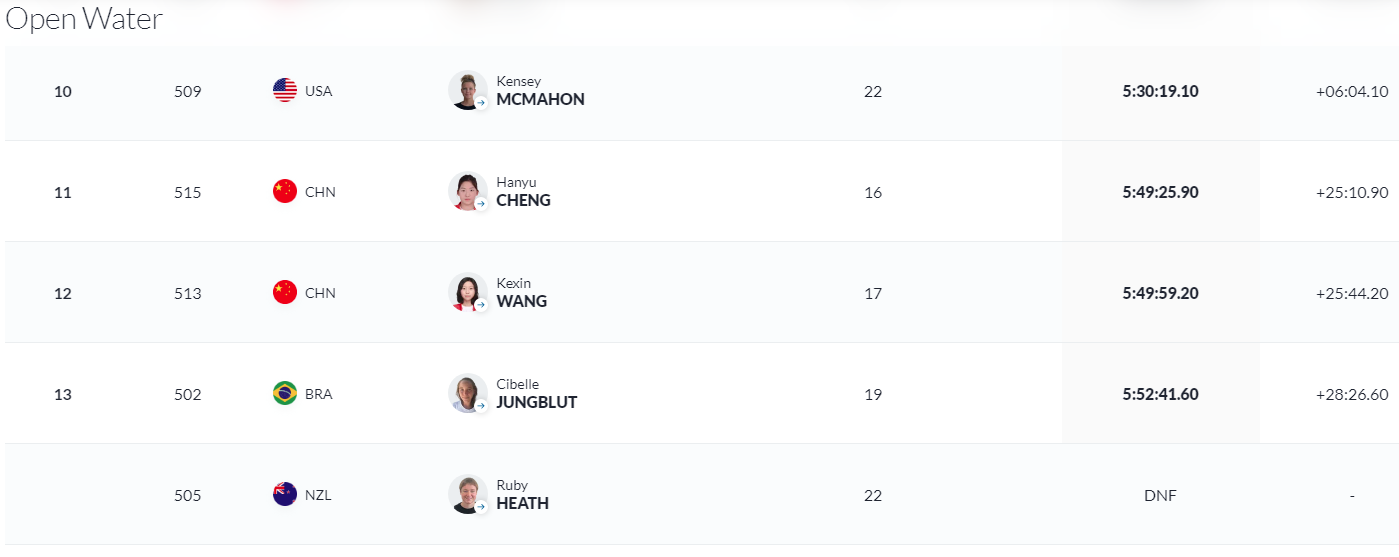The height and width of the screenshot is (557, 1399).
Task: Open Cibelle Jungblut's profile arrow badge
Action: [x=481, y=405]
